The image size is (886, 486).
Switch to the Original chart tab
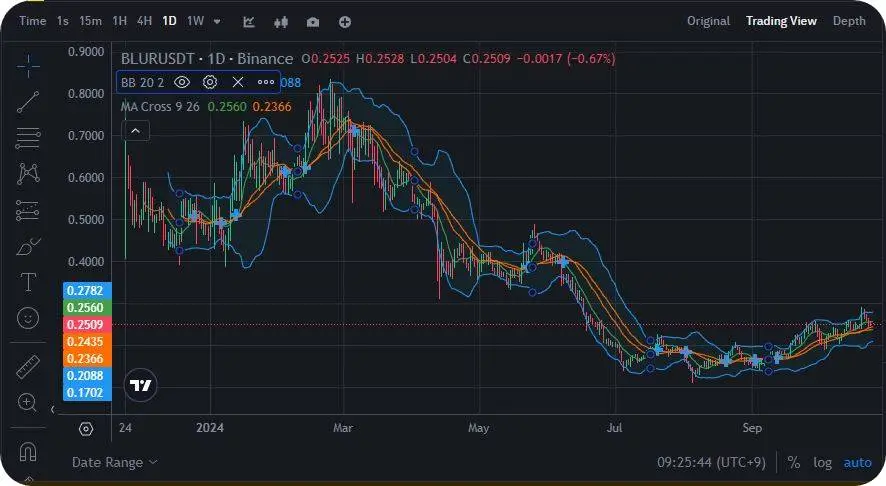tap(708, 21)
